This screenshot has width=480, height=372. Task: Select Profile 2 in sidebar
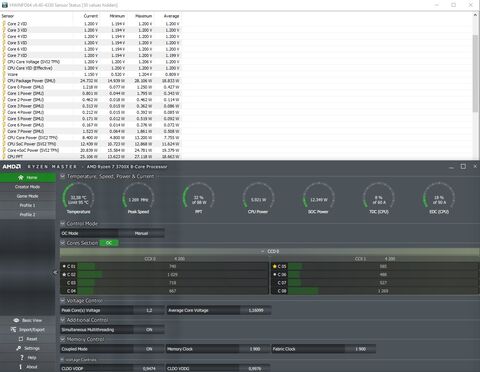click(x=27, y=215)
